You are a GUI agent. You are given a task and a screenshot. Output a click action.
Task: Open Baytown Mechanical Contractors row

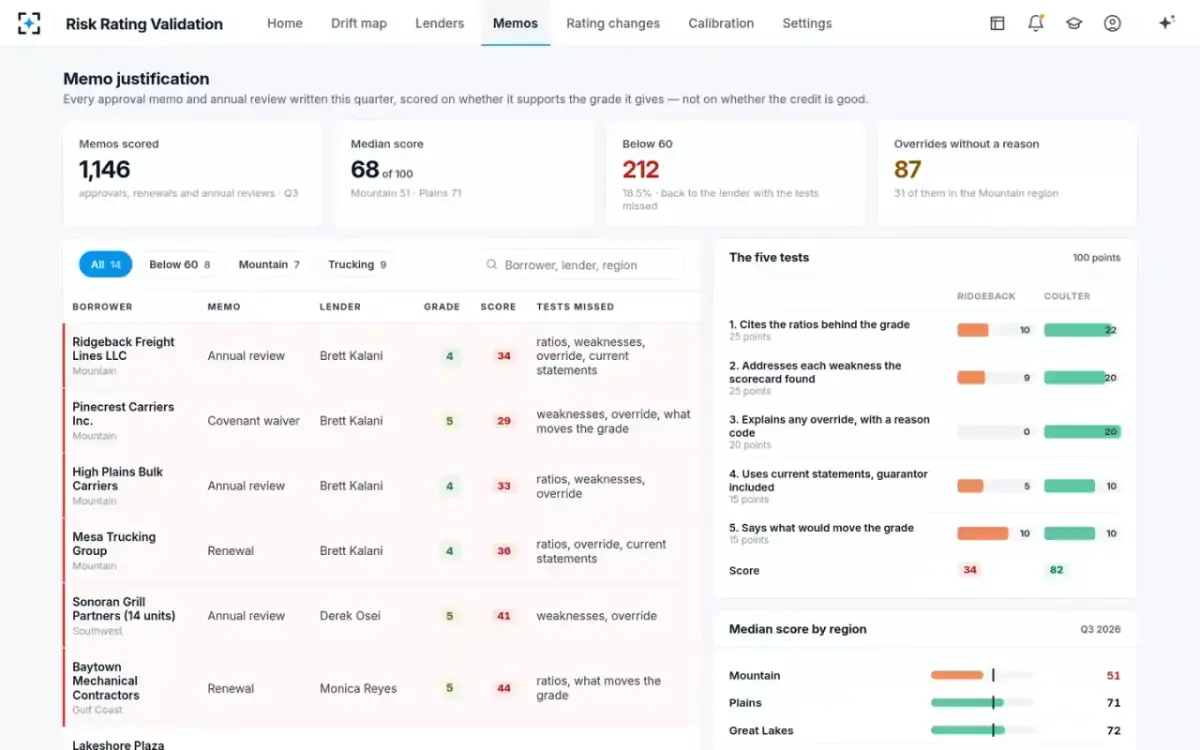382,688
